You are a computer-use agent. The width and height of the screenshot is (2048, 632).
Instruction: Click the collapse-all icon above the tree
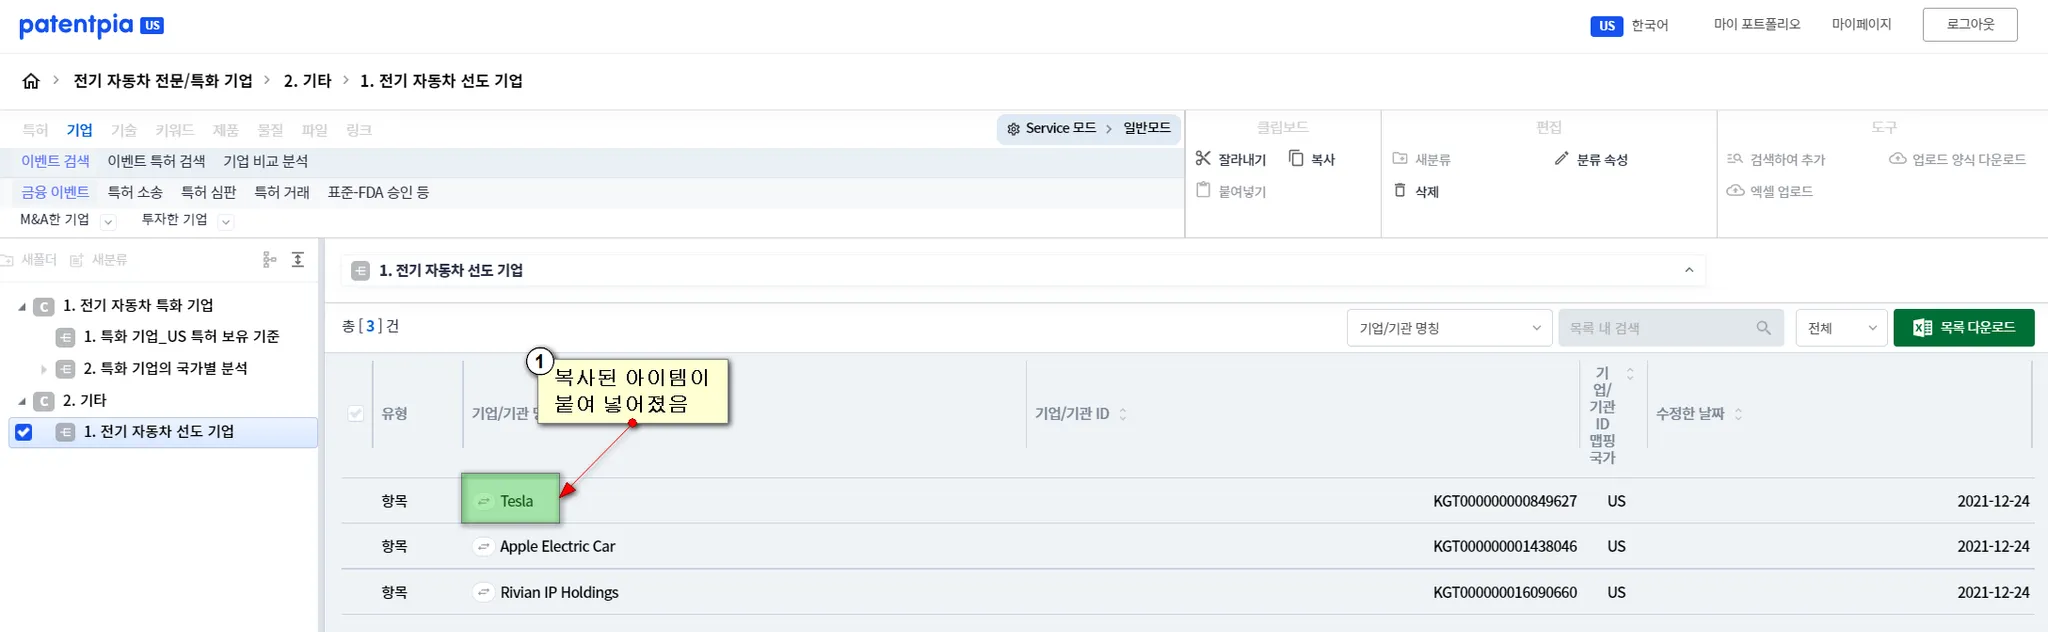pos(298,260)
